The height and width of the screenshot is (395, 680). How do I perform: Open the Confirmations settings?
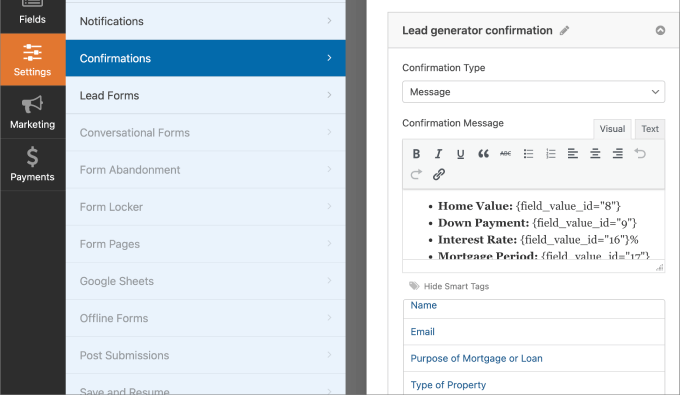click(206, 58)
